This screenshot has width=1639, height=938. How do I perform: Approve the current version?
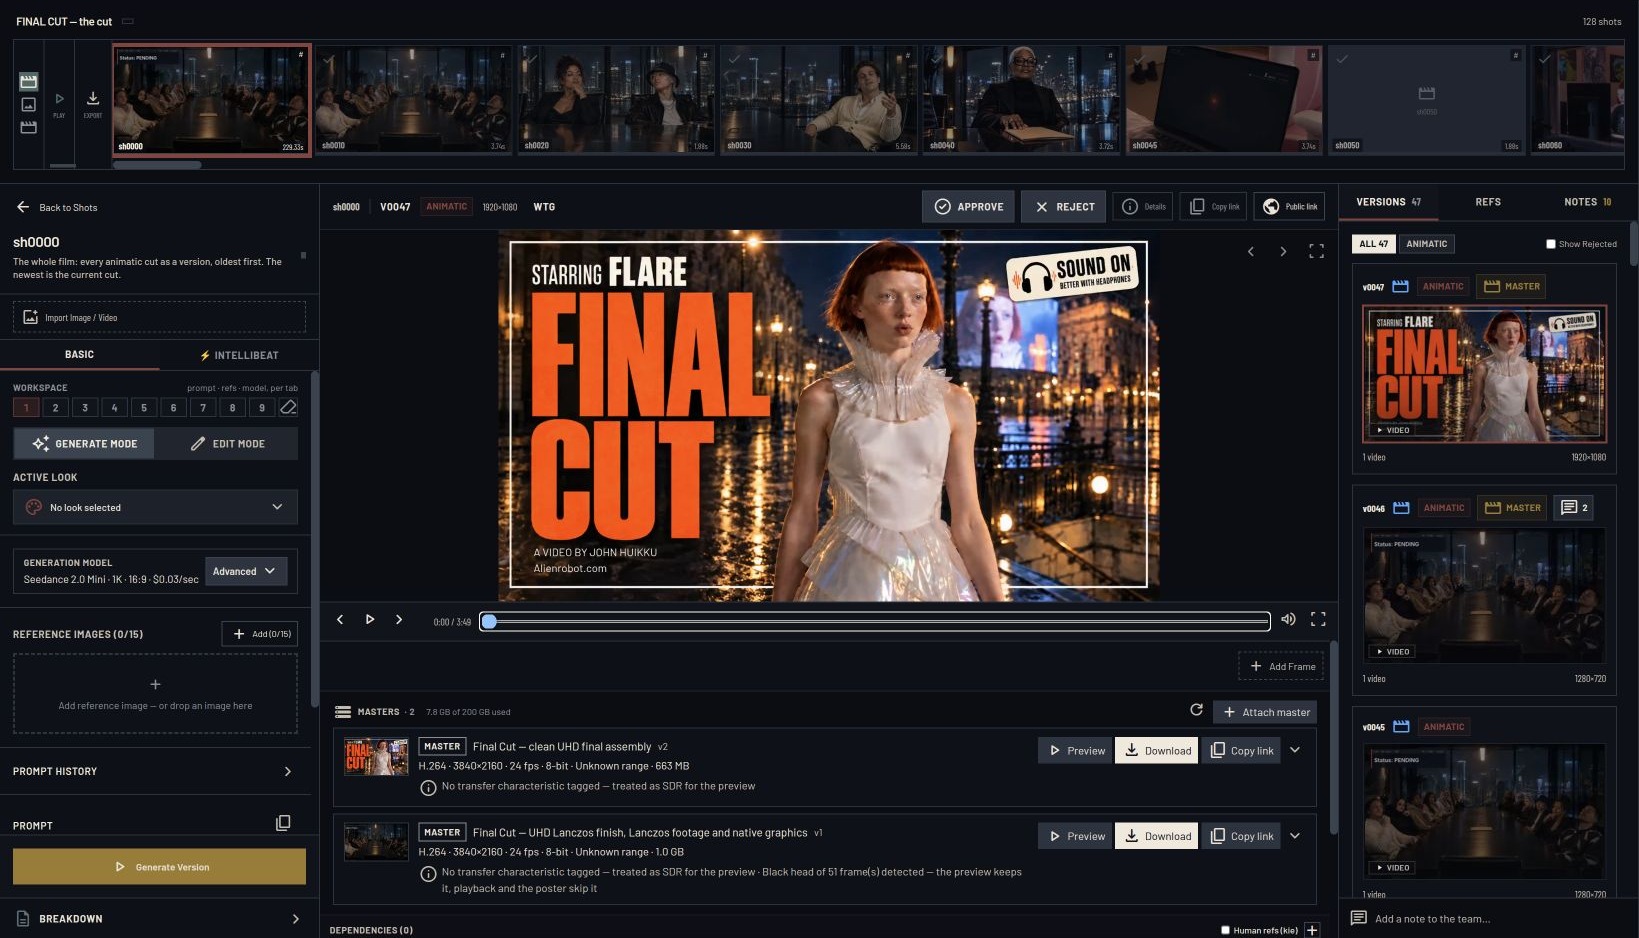[x=968, y=206]
